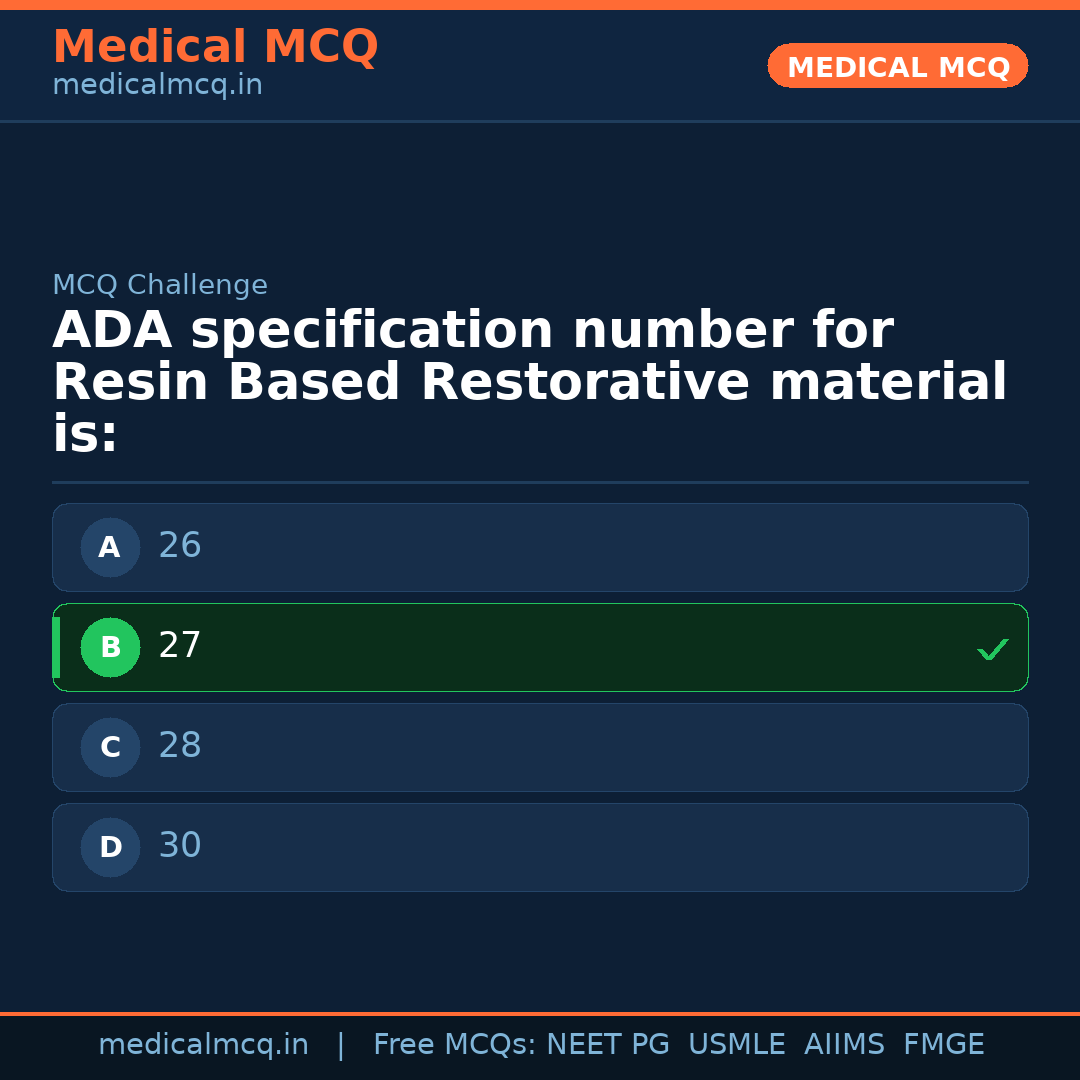Image resolution: width=1080 pixels, height=1080 pixels.
Task: Click the ADA specification question heading
Action: (x=530, y=383)
